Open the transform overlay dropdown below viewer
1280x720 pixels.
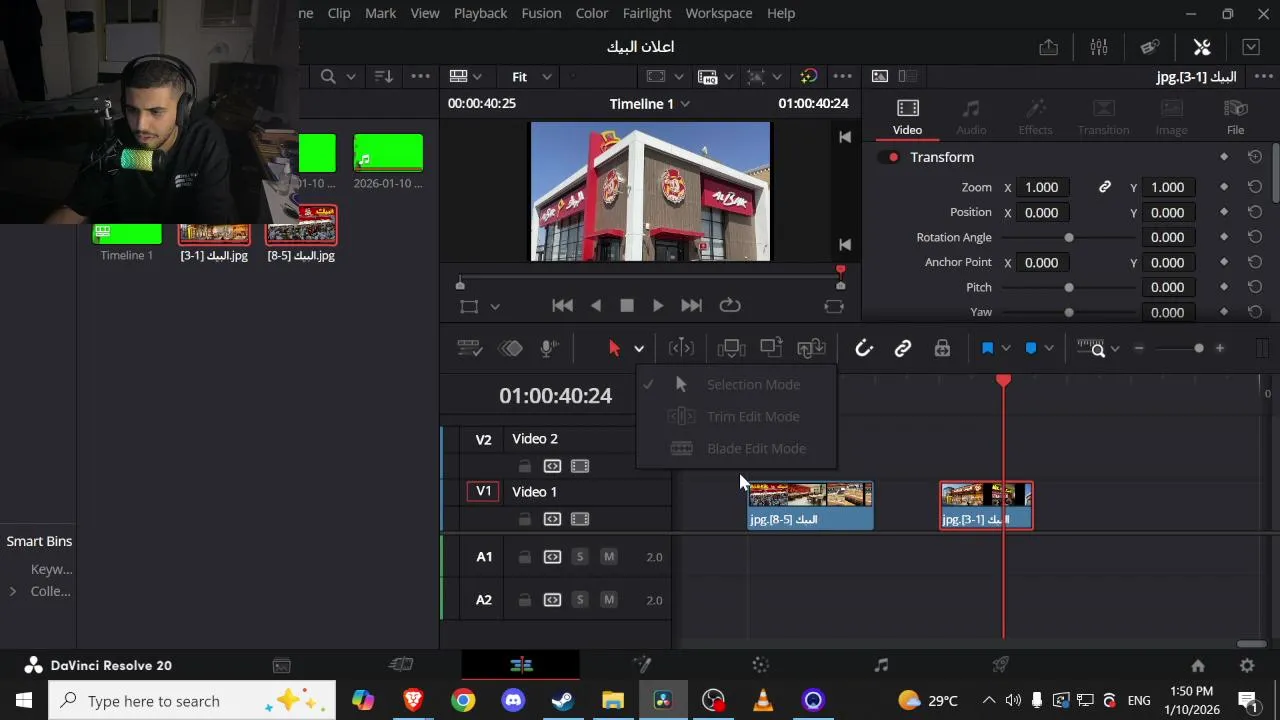pos(495,307)
